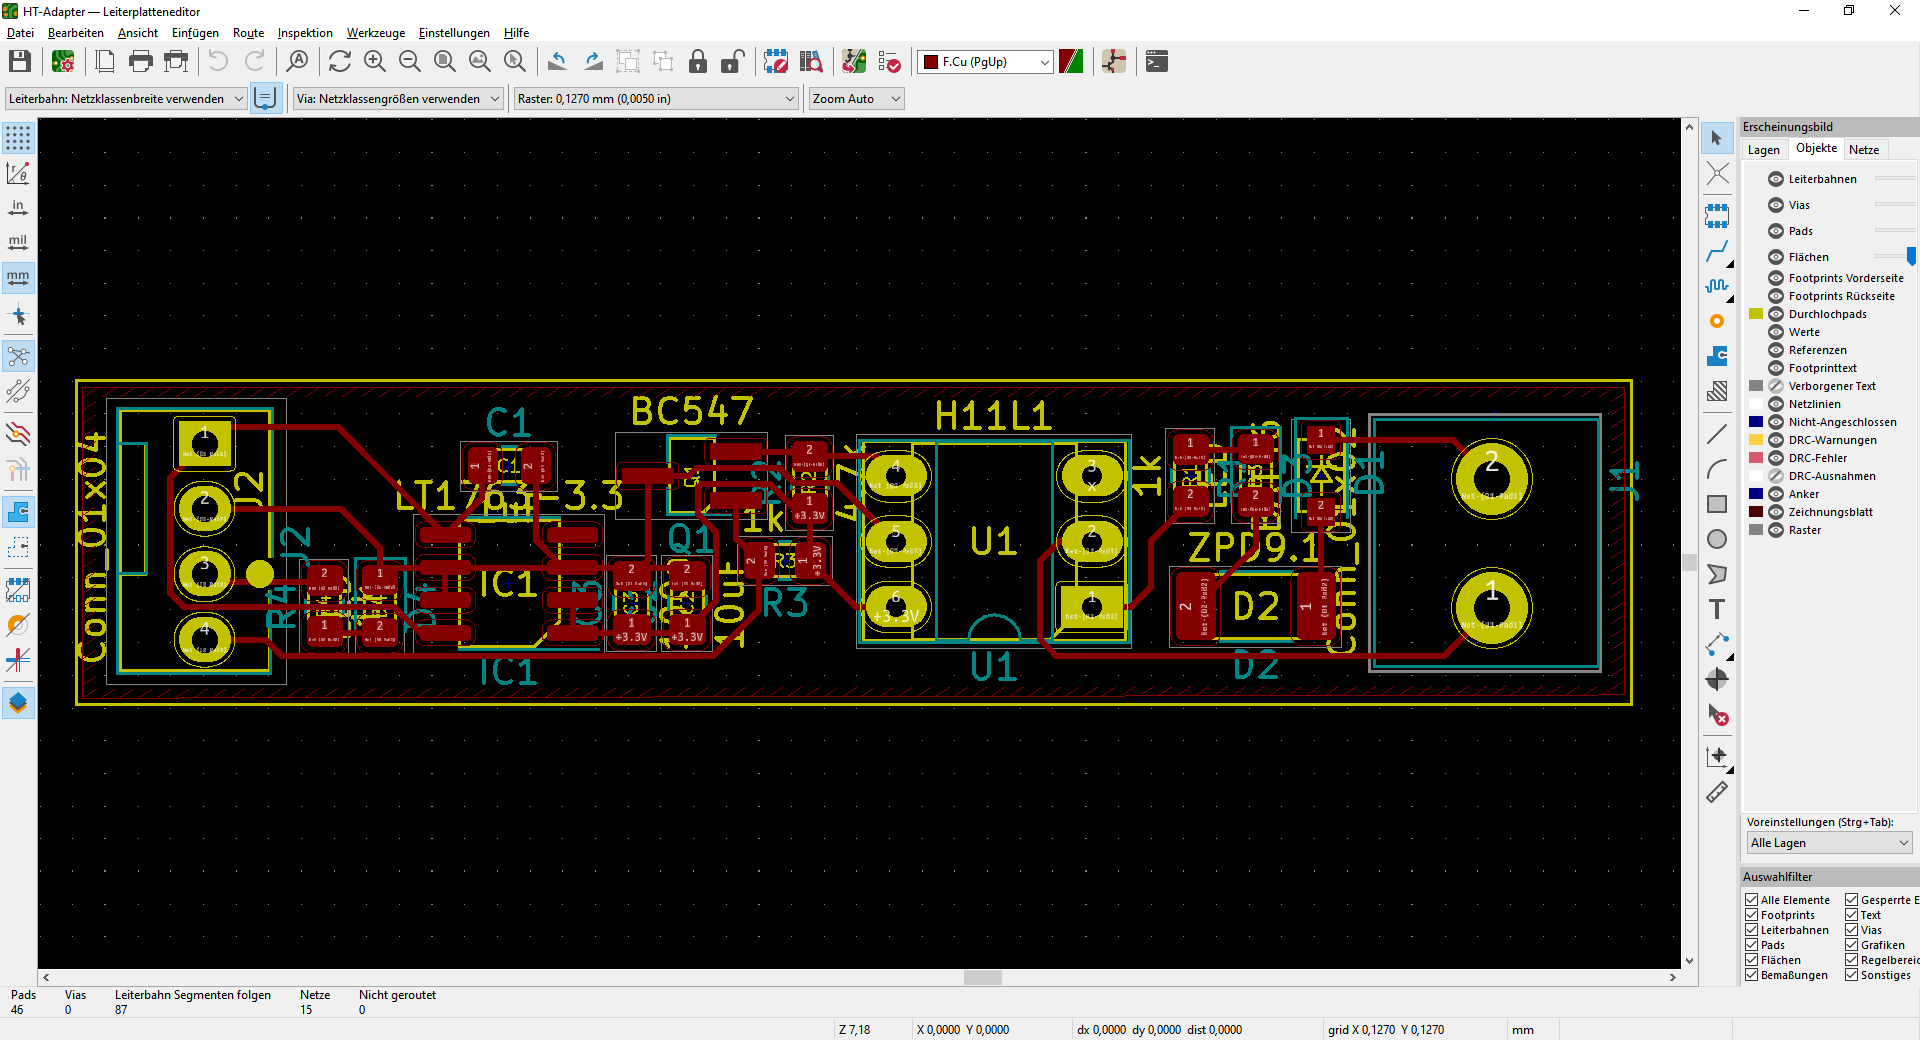Open the Datei menu
This screenshot has width=1920, height=1040.
coord(20,33)
